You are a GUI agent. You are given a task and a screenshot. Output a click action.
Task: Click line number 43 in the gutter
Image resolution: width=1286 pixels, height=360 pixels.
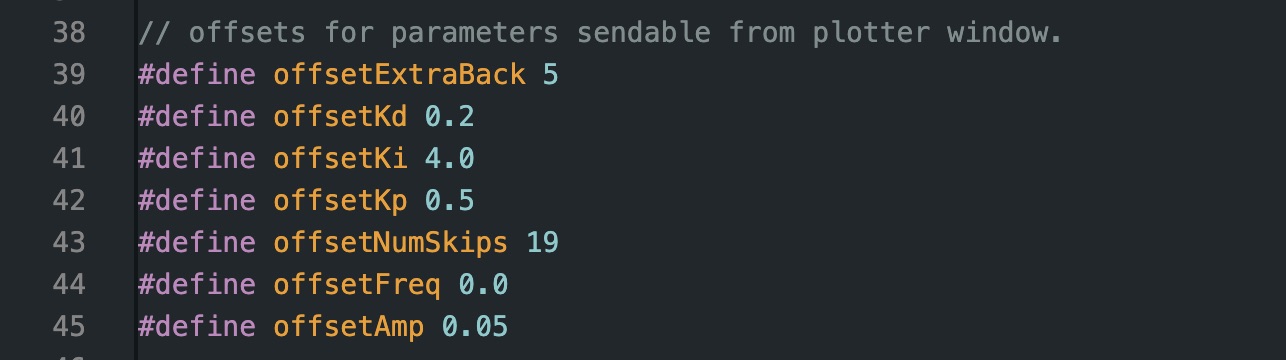[68, 244]
